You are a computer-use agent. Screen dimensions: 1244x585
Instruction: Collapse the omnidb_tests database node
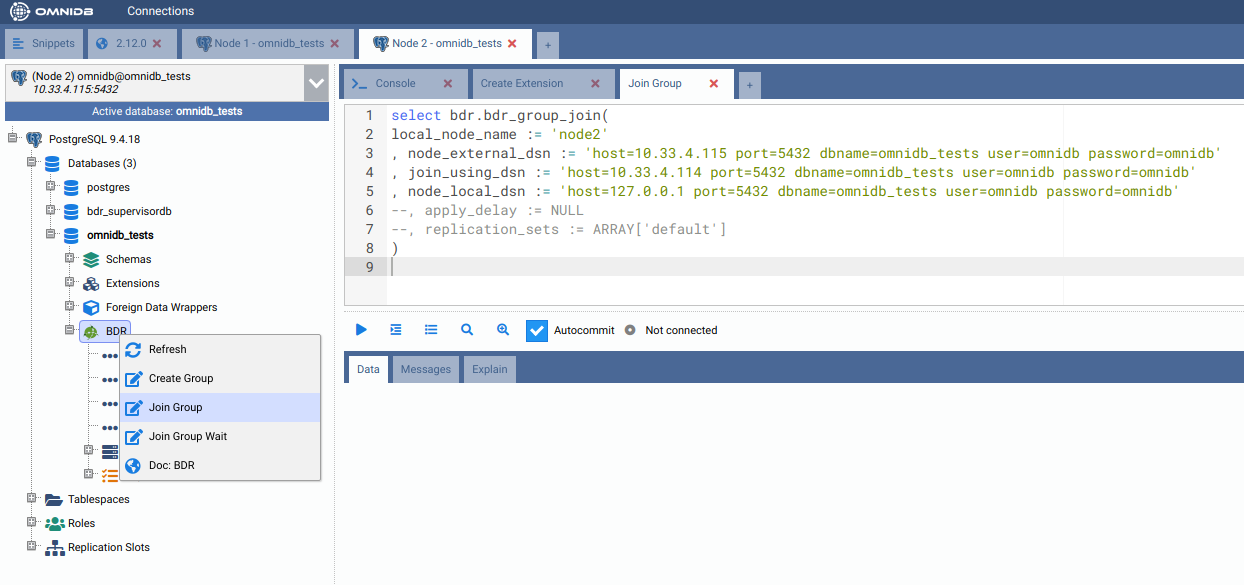click(50, 235)
